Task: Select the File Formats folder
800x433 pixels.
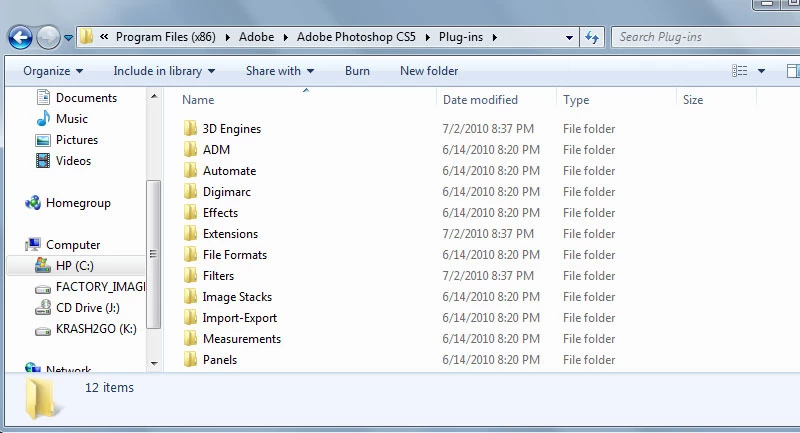Action: (226, 254)
